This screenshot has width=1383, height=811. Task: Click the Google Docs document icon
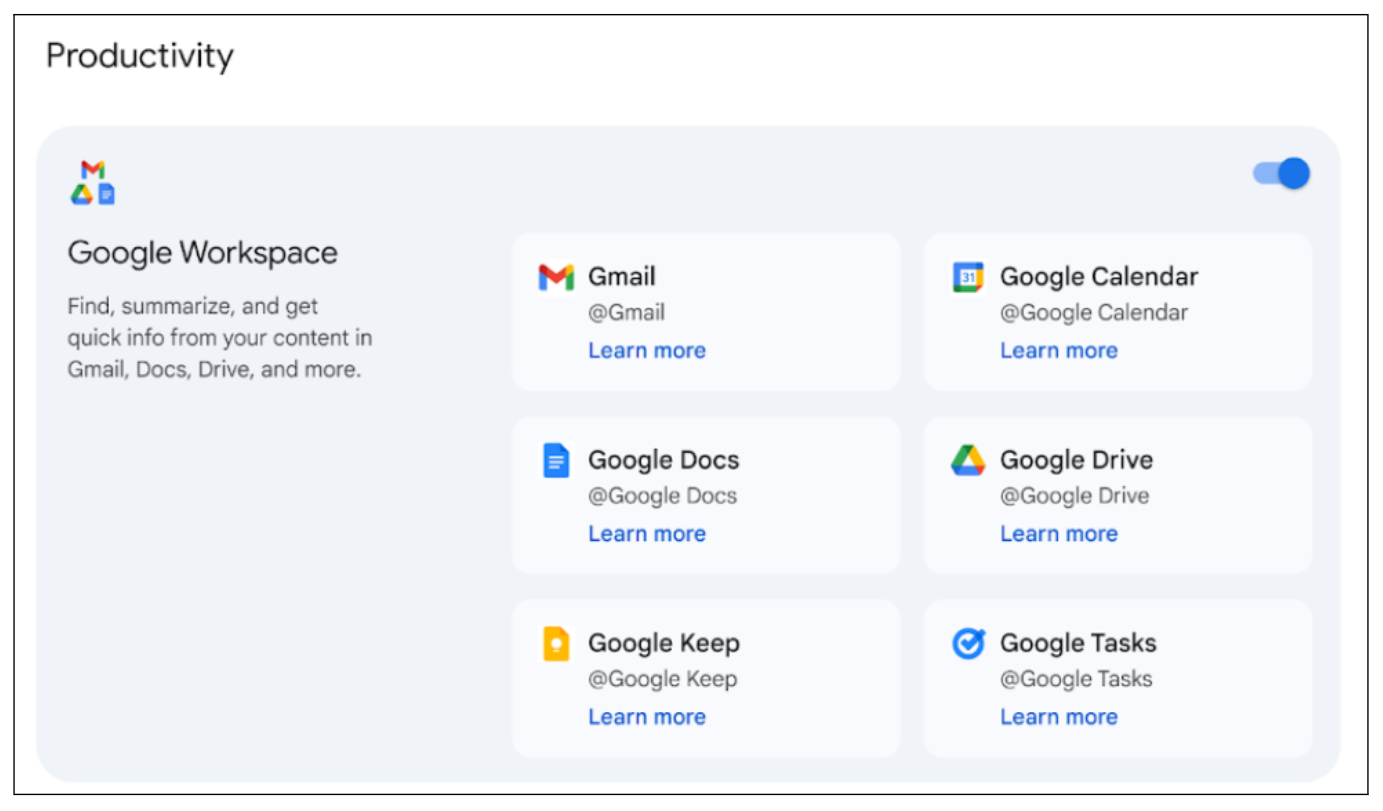(557, 460)
